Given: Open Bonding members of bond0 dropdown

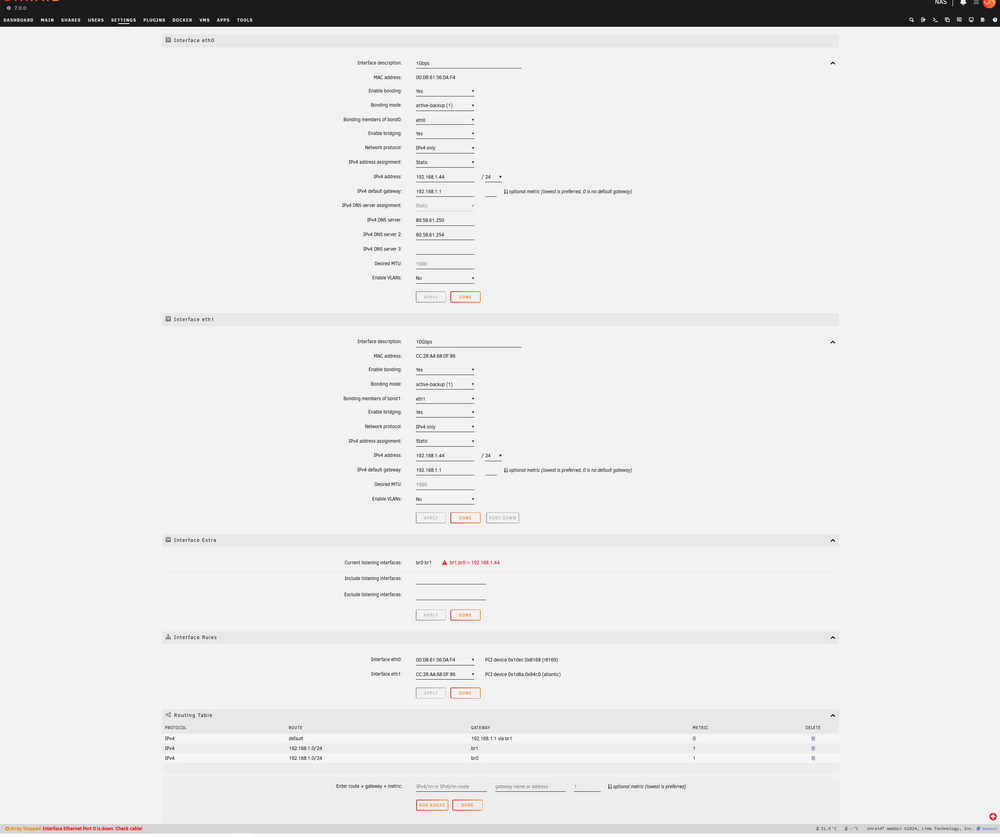Looking at the screenshot, I should click(445, 120).
